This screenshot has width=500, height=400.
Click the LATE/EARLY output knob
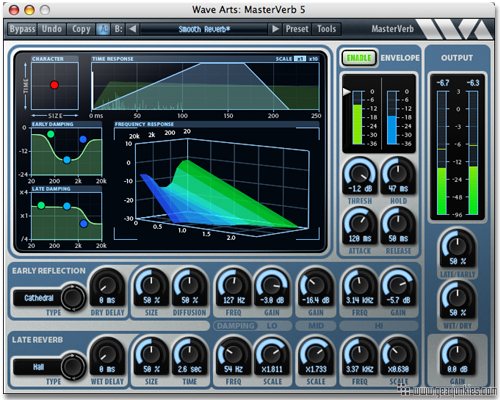coord(457,248)
